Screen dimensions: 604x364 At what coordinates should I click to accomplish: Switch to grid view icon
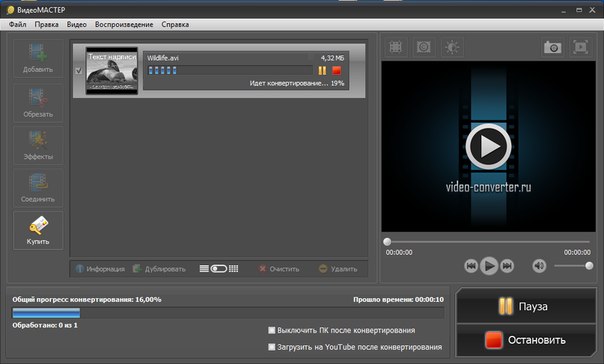pyautogui.click(x=233, y=268)
